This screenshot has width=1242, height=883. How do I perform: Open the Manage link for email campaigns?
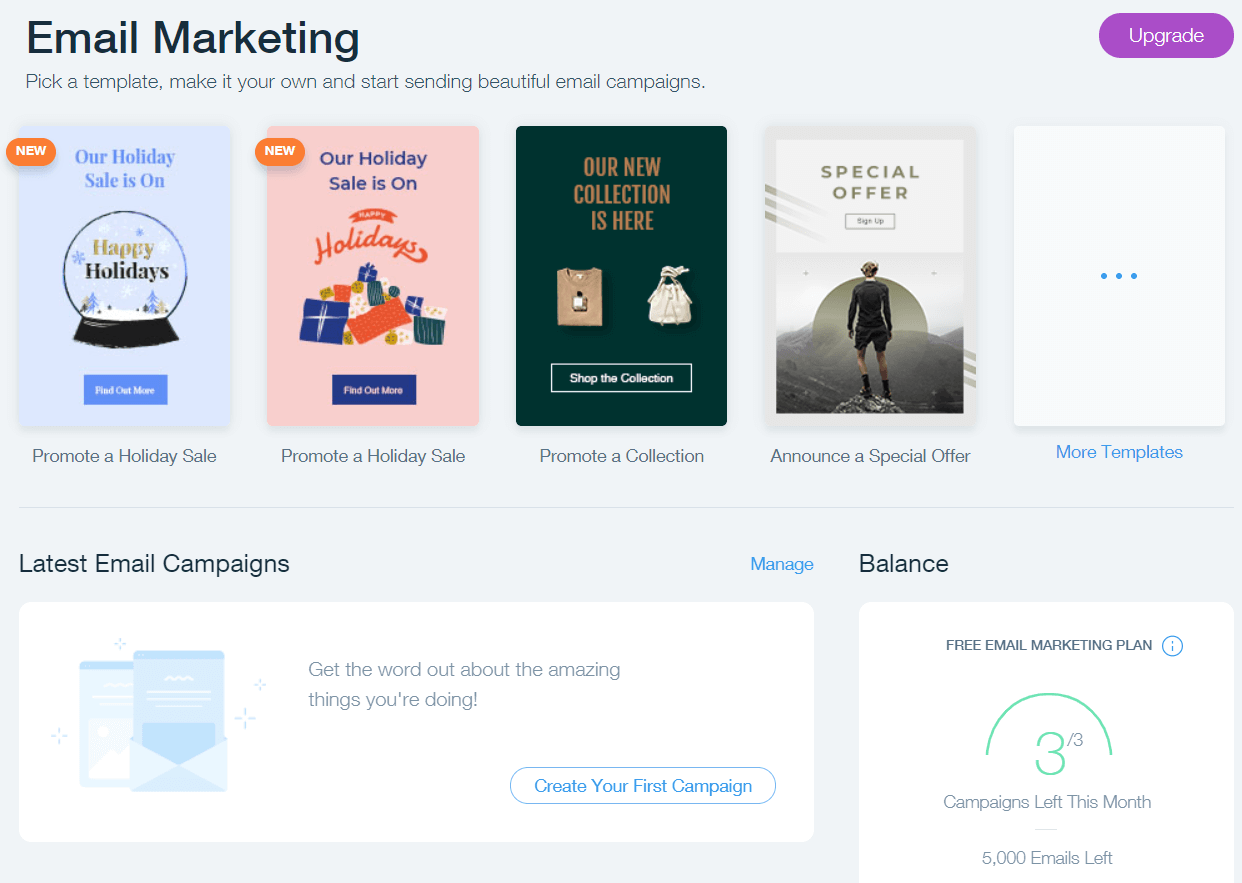pos(782,564)
